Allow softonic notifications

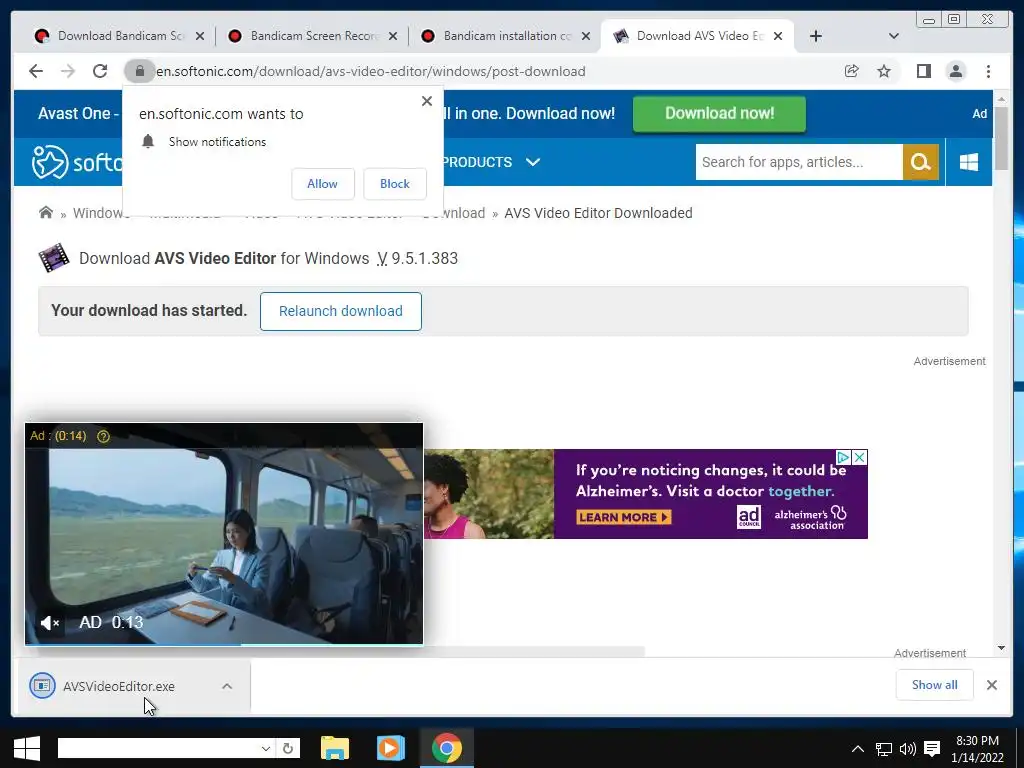tap(323, 184)
